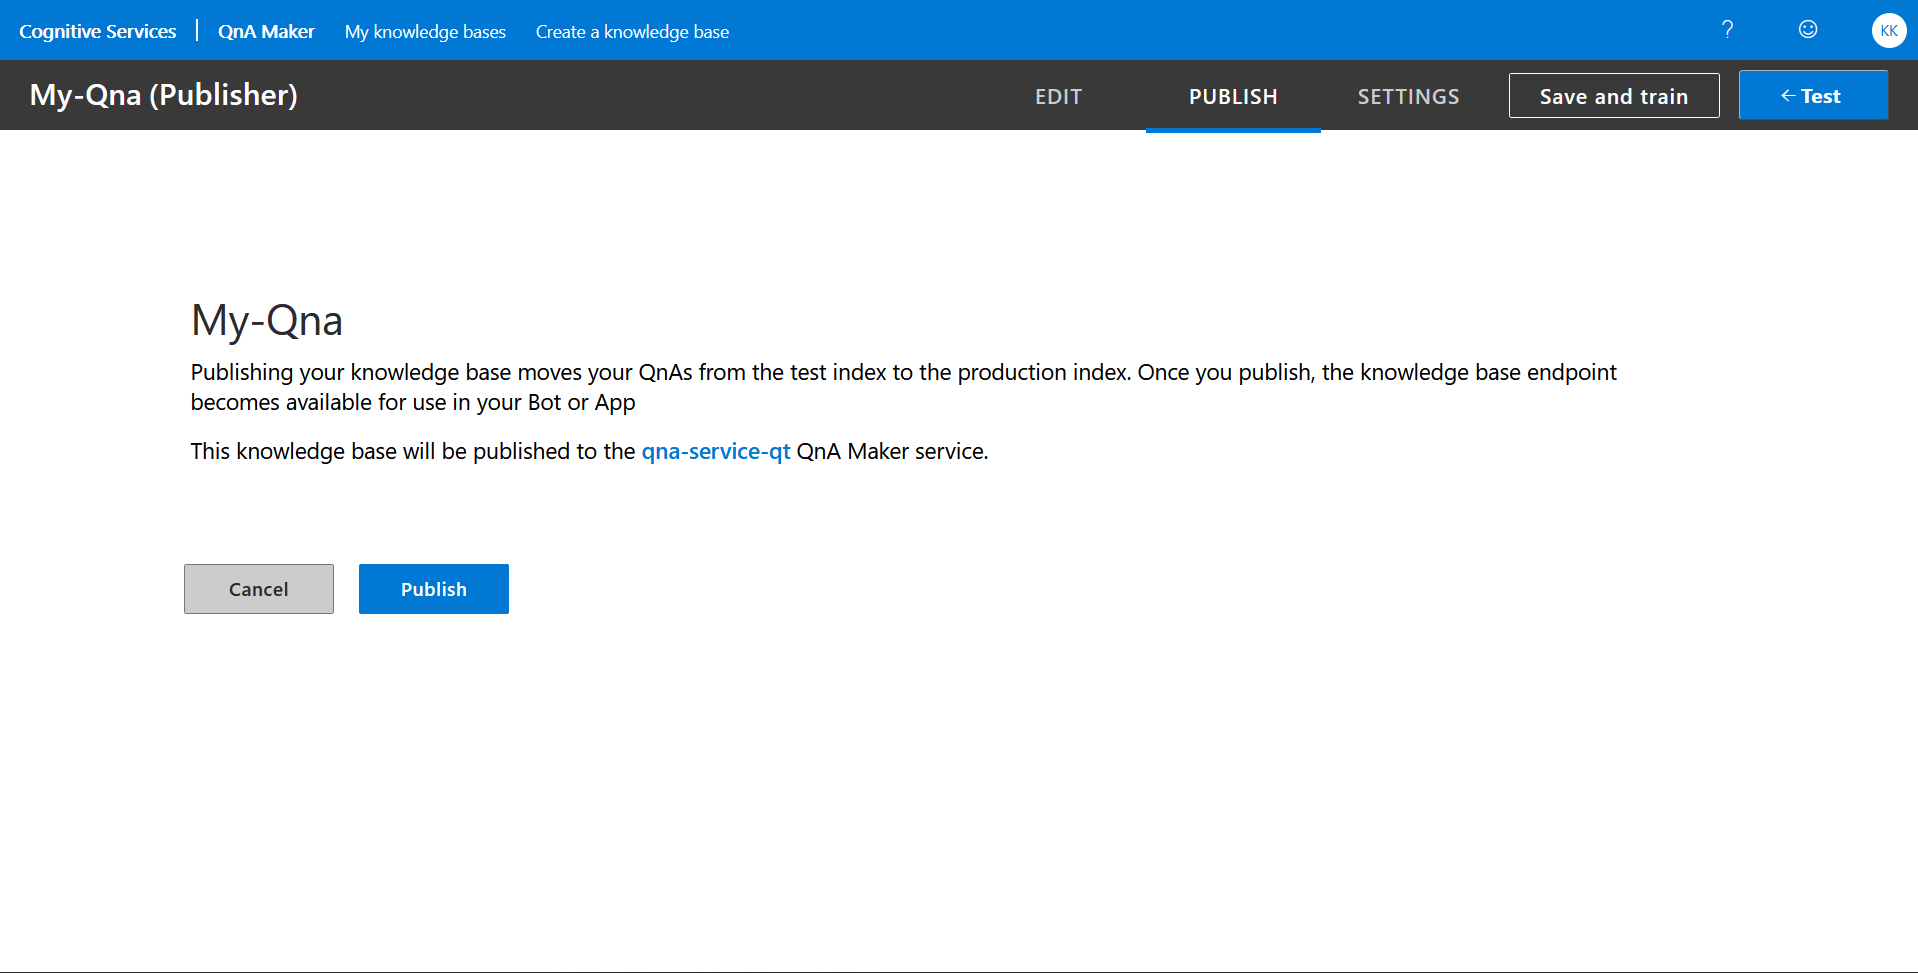The height and width of the screenshot is (973, 1918).
Task: Open the help question mark icon
Action: [1727, 30]
